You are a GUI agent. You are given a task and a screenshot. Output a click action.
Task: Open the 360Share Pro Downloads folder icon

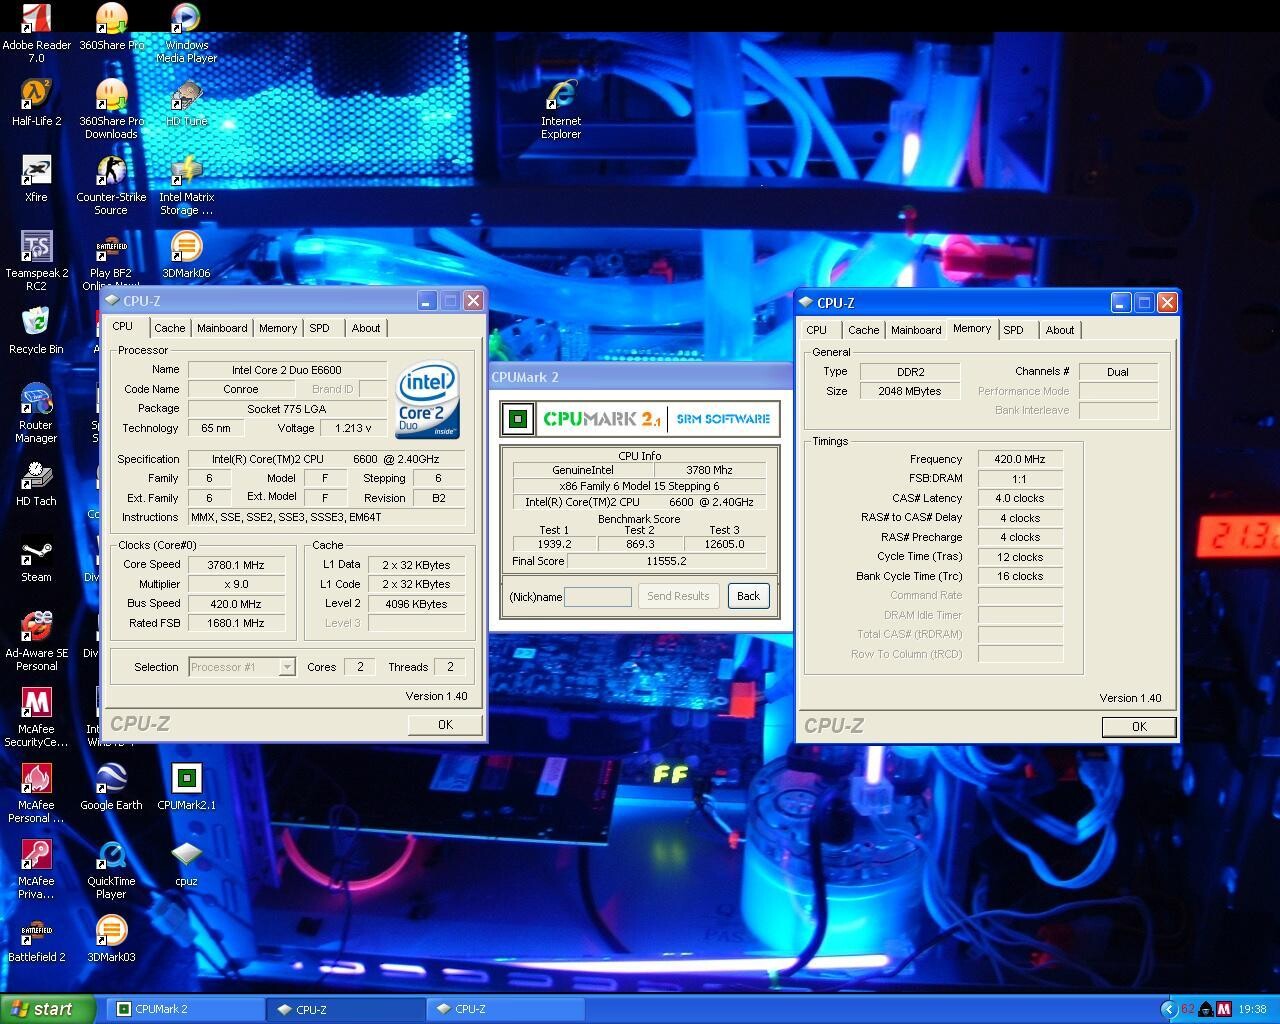coord(111,109)
